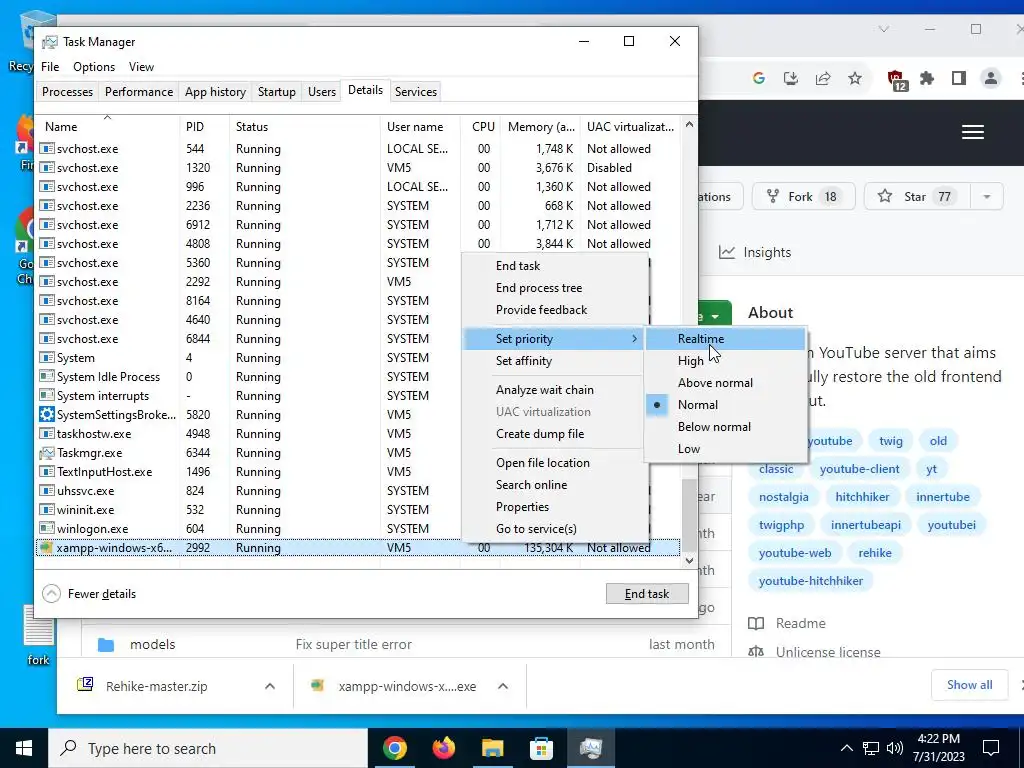Switch to the Processes tab
The width and height of the screenshot is (1024, 768).
(67, 91)
